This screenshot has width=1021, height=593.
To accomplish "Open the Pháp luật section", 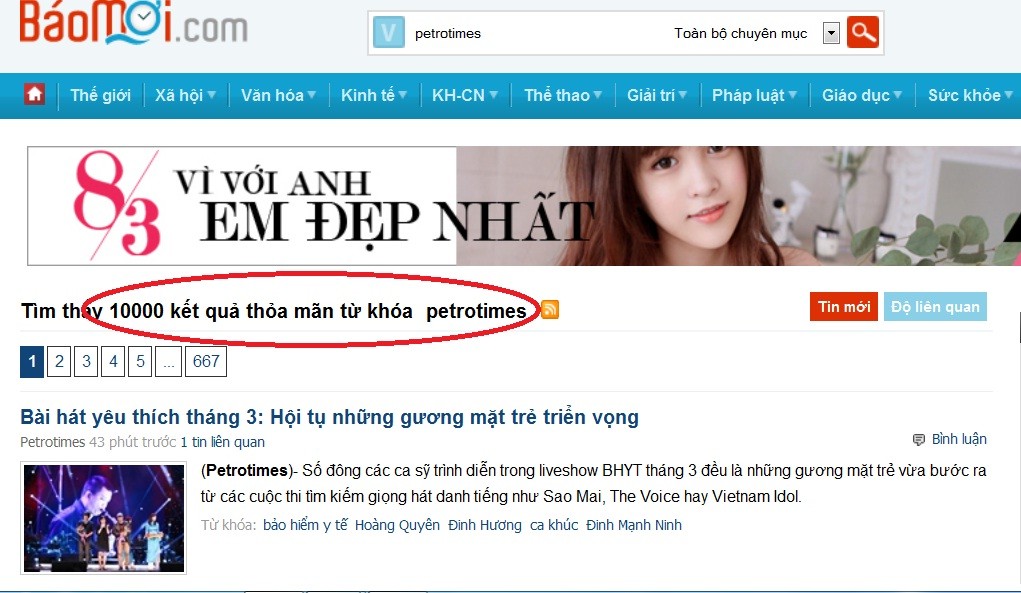I will [748, 95].
